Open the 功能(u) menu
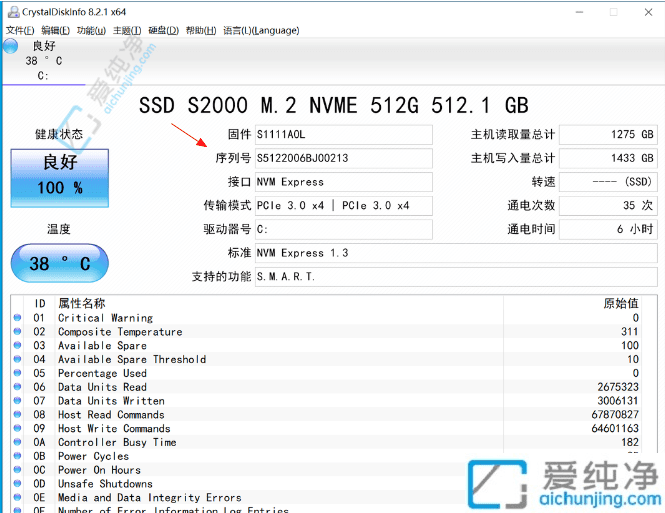 [x=91, y=31]
